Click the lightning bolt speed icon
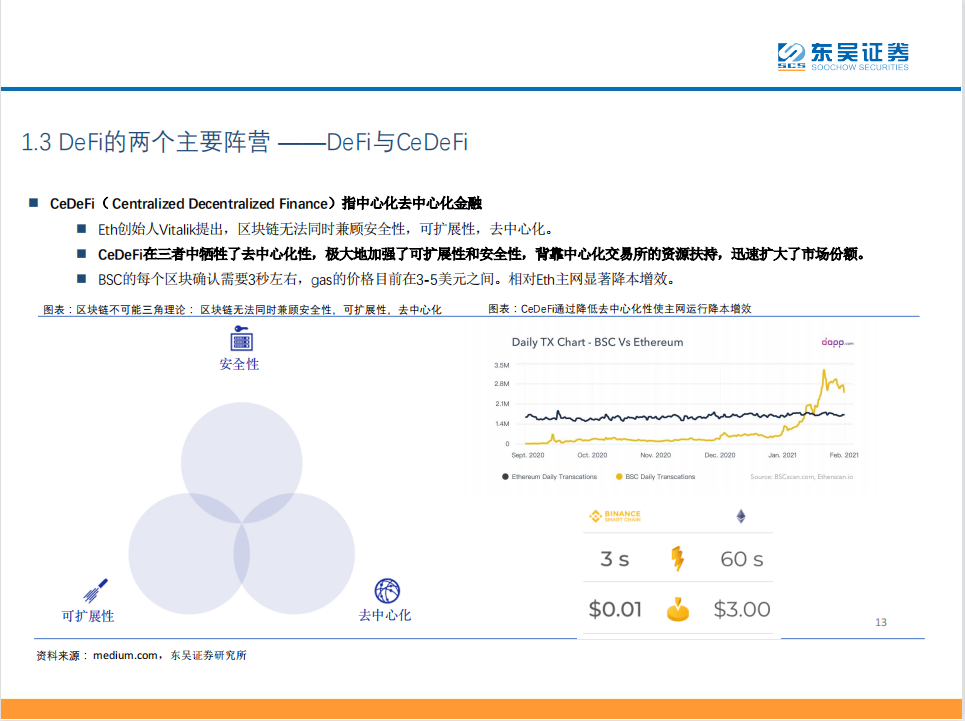The height and width of the screenshot is (721, 965). (x=677, y=559)
